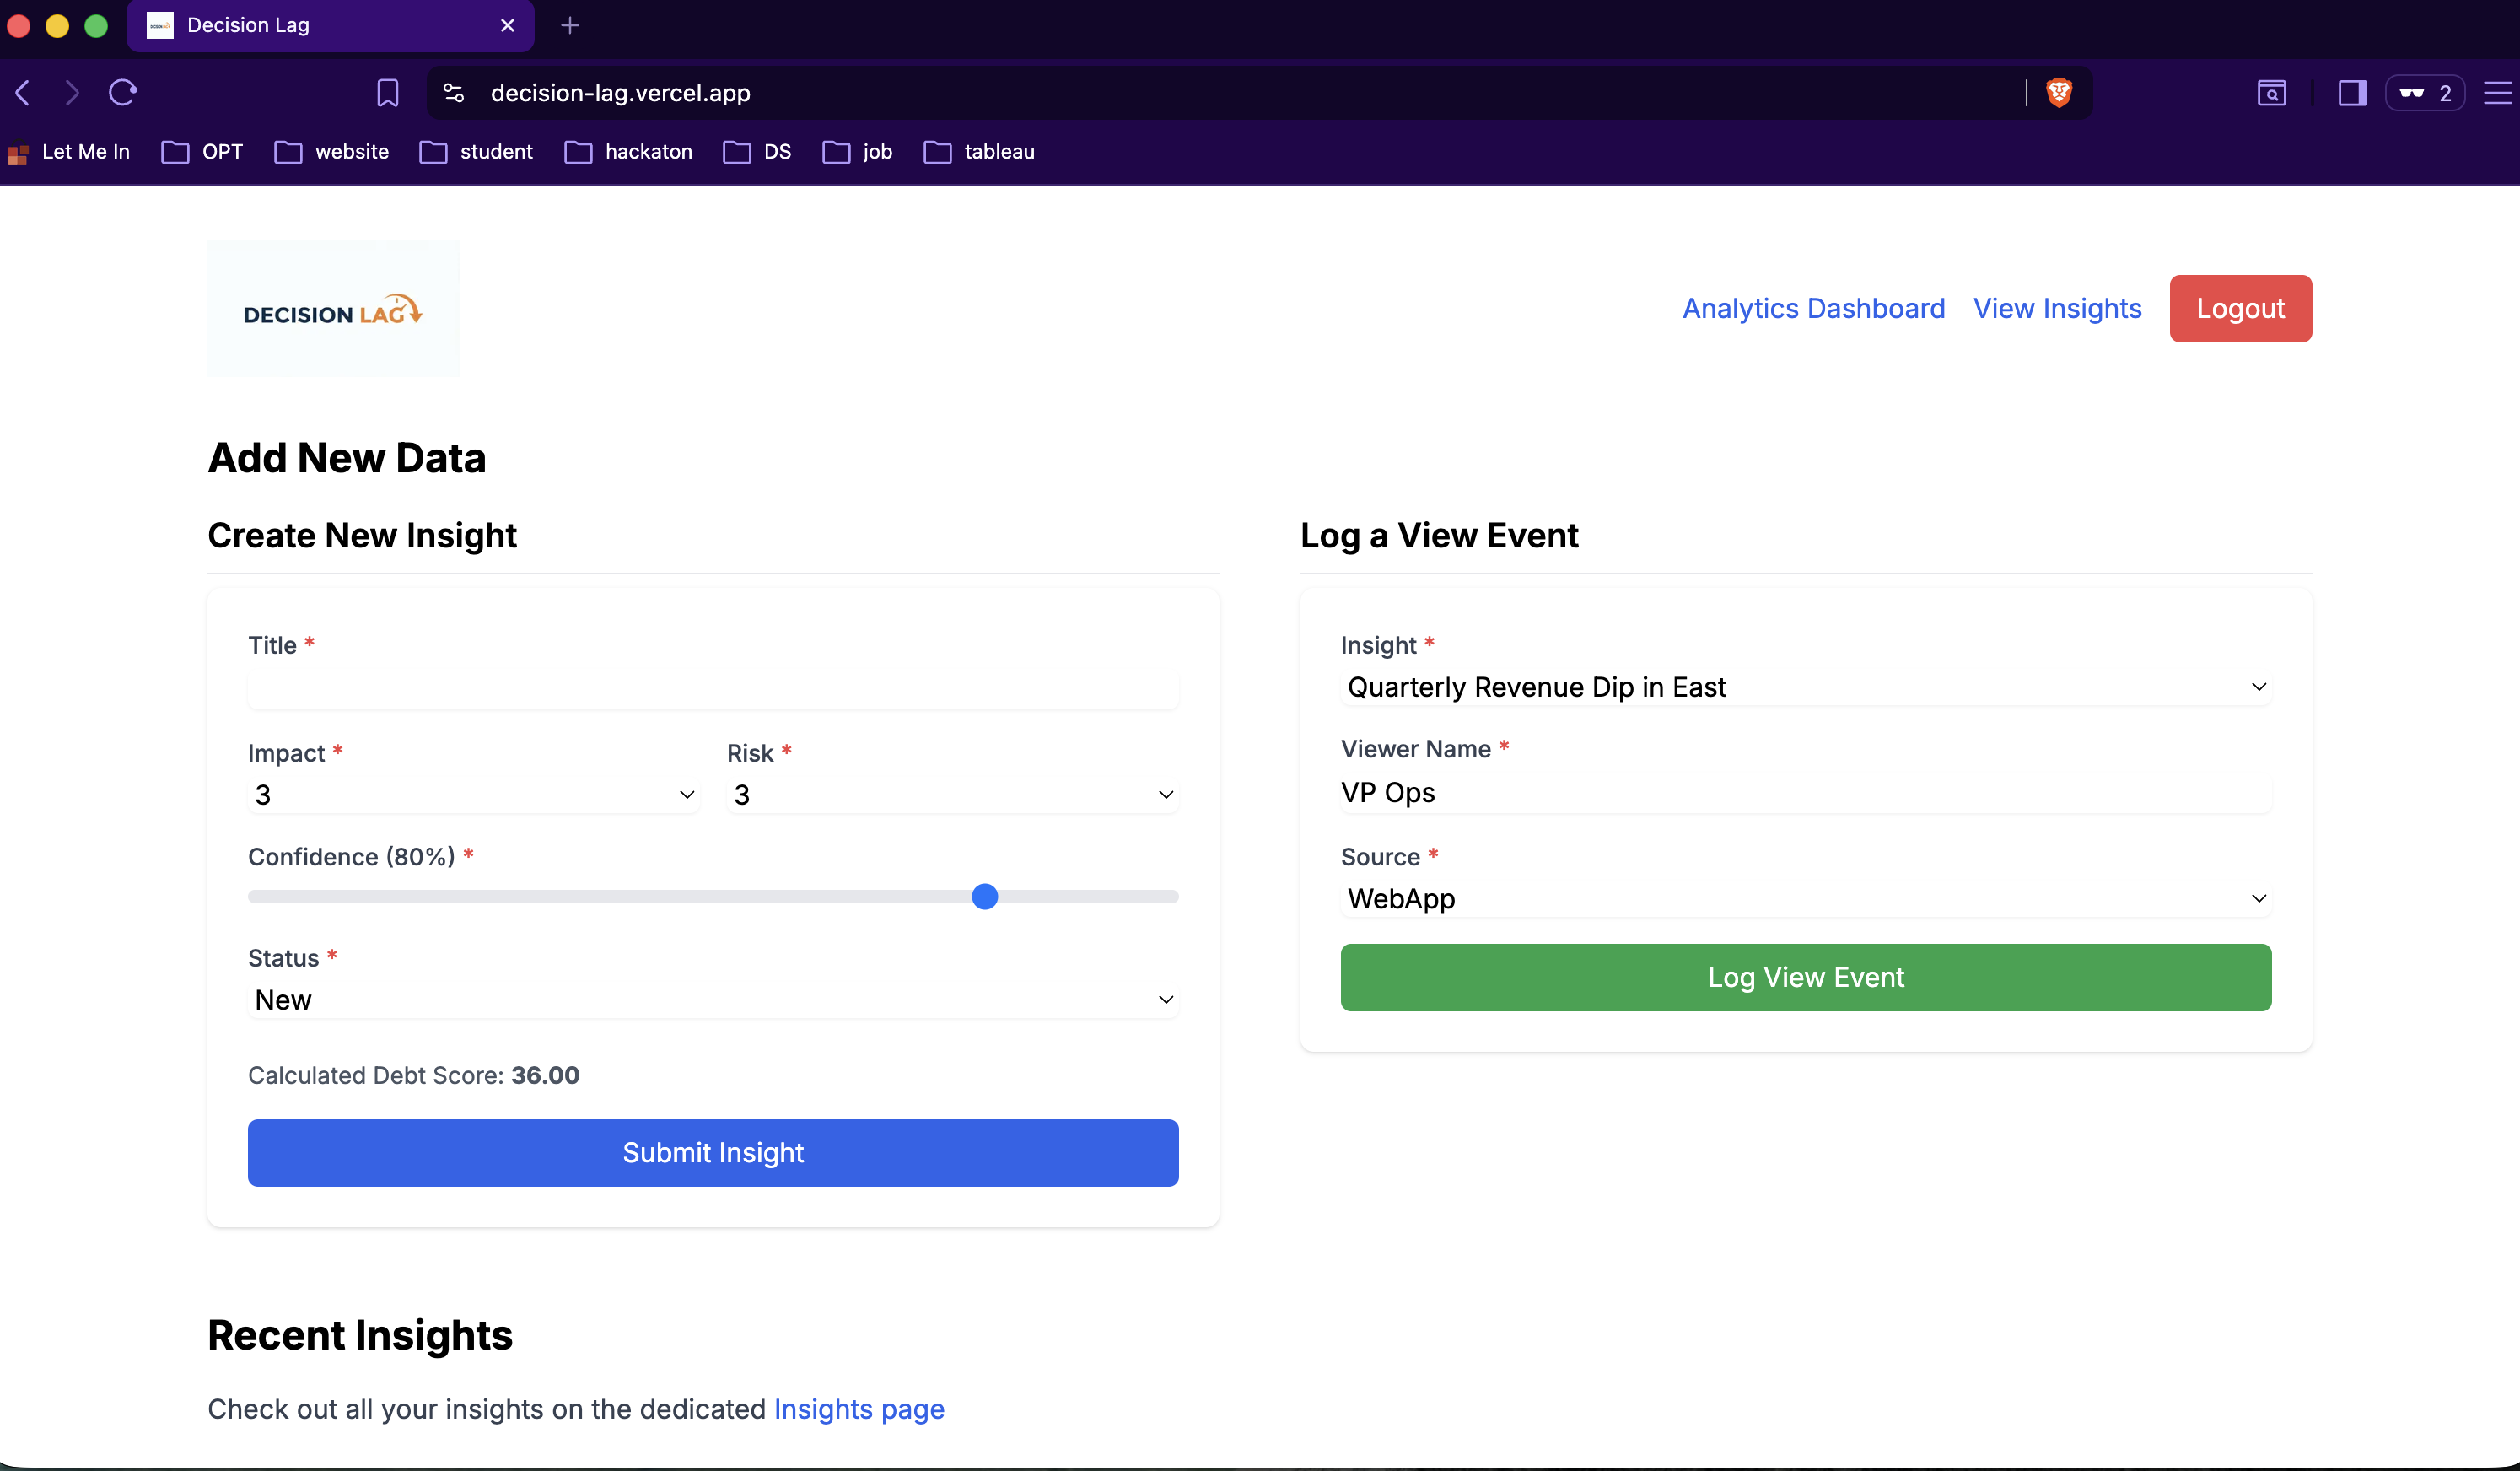Open the browser hamburger menu

[x=2498, y=93]
